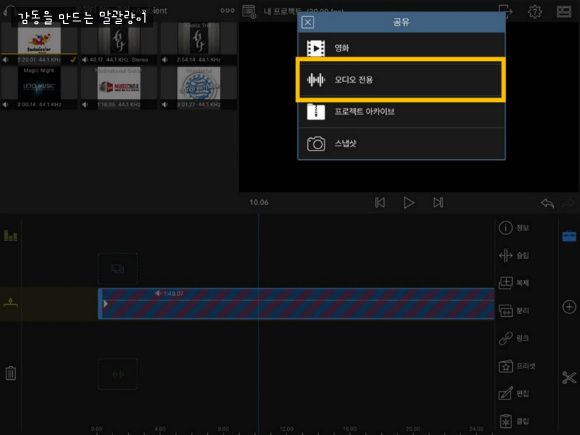Split the clip with the scissors tool

569,377
